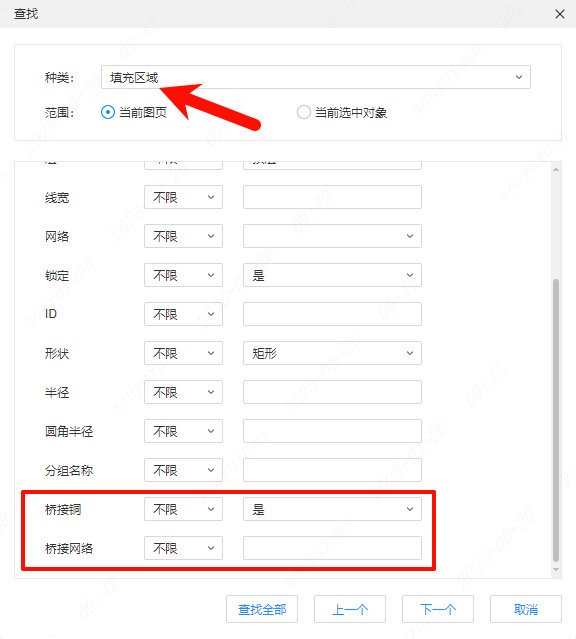This screenshot has height=639, width=576.
Task: Click the 取消 button
Action: (526, 609)
